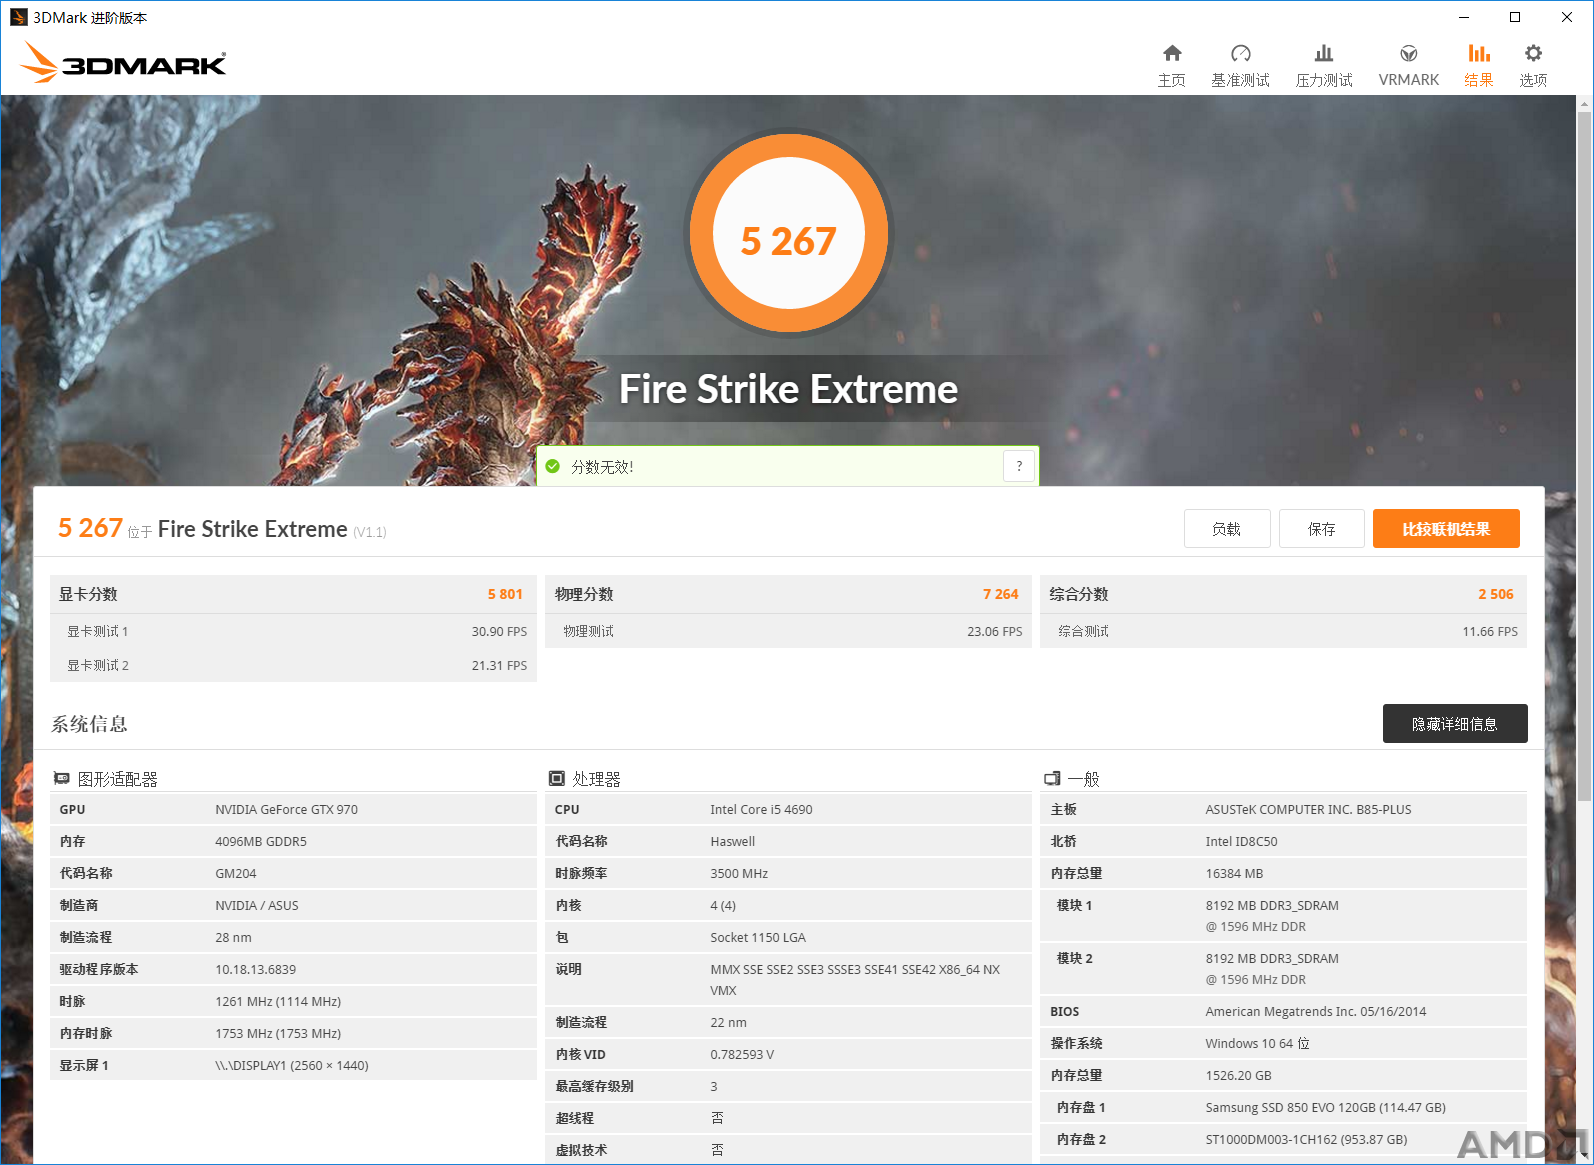This screenshot has width=1594, height=1165.
Task: Click 隐藏详细信息 hide details button
Action: click(x=1455, y=724)
